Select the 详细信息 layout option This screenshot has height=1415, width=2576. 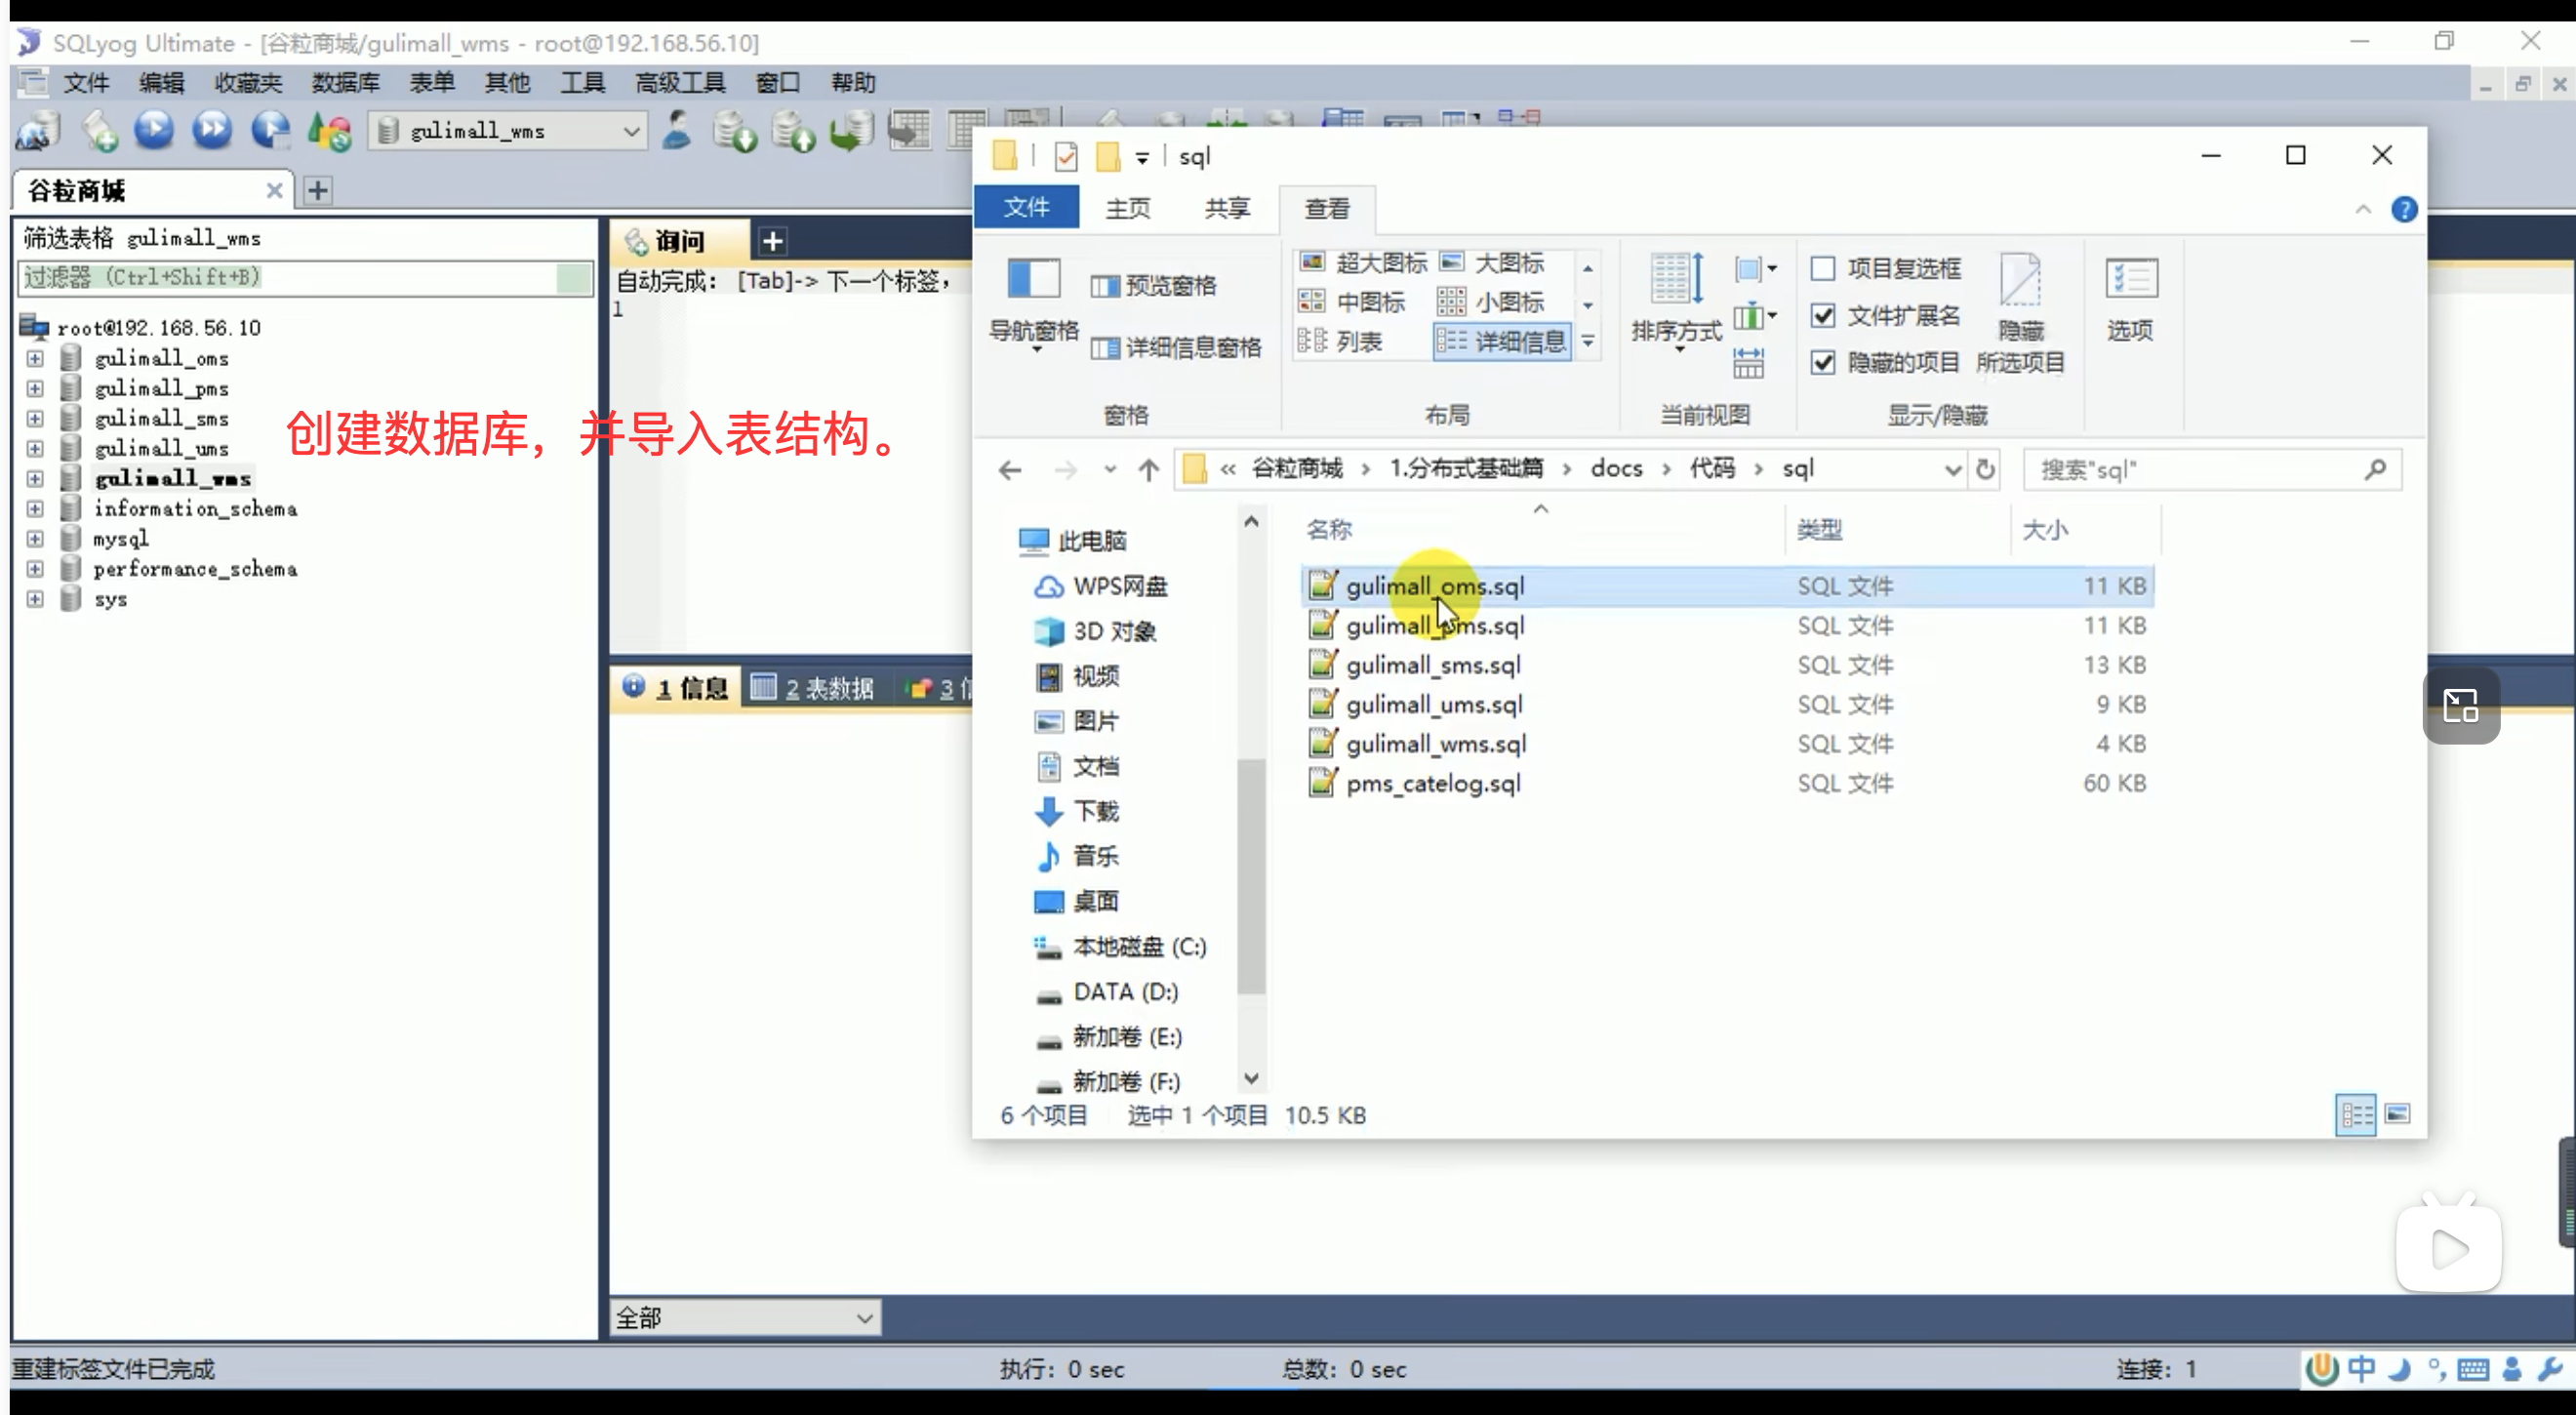coord(1502,342)
